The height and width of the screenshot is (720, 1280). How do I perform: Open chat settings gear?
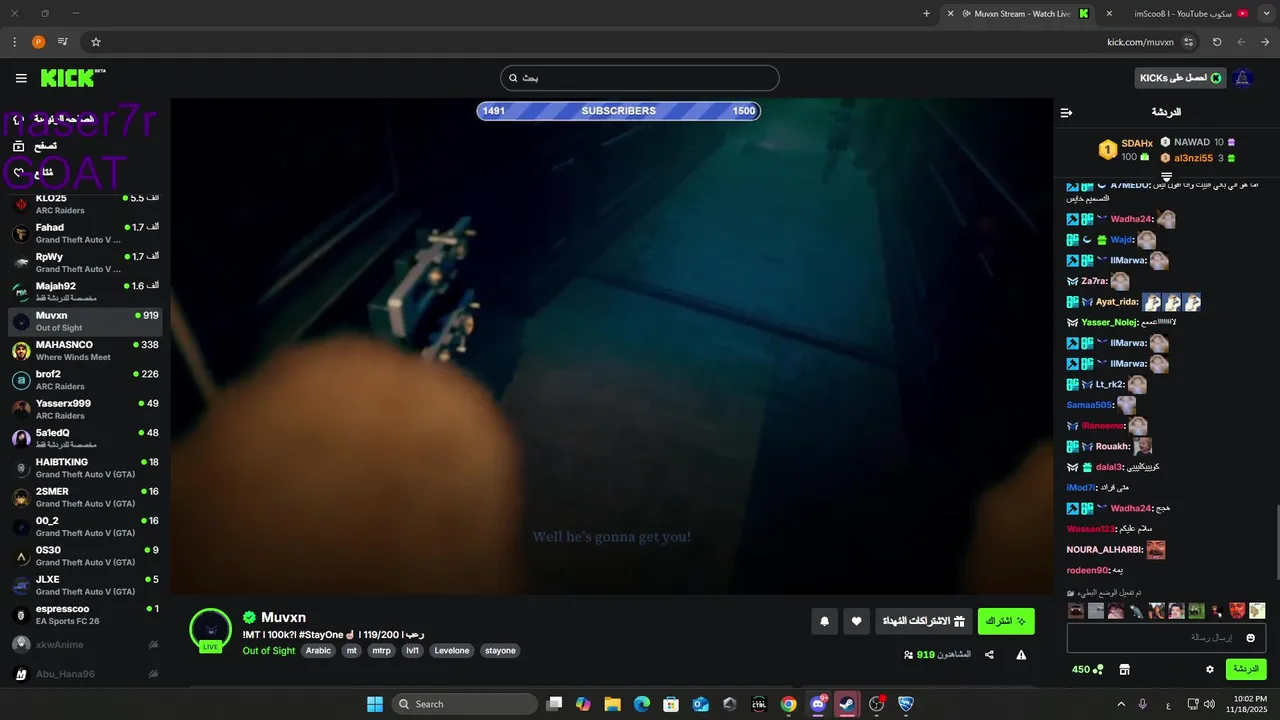1210,669
